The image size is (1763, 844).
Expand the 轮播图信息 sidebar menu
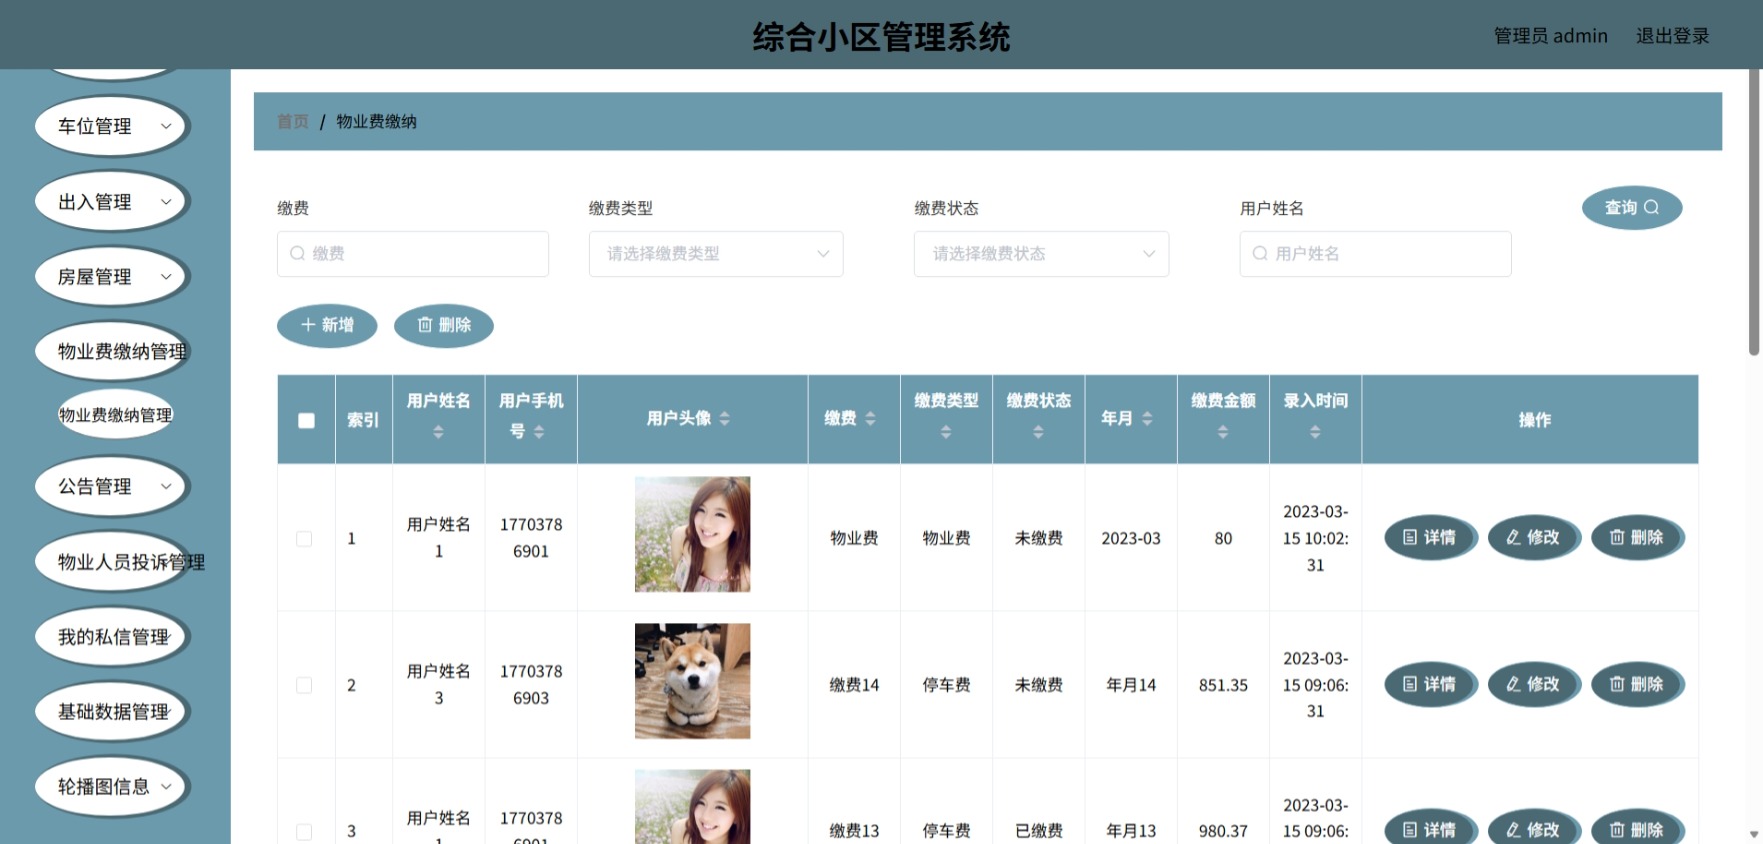click(112, 787)
